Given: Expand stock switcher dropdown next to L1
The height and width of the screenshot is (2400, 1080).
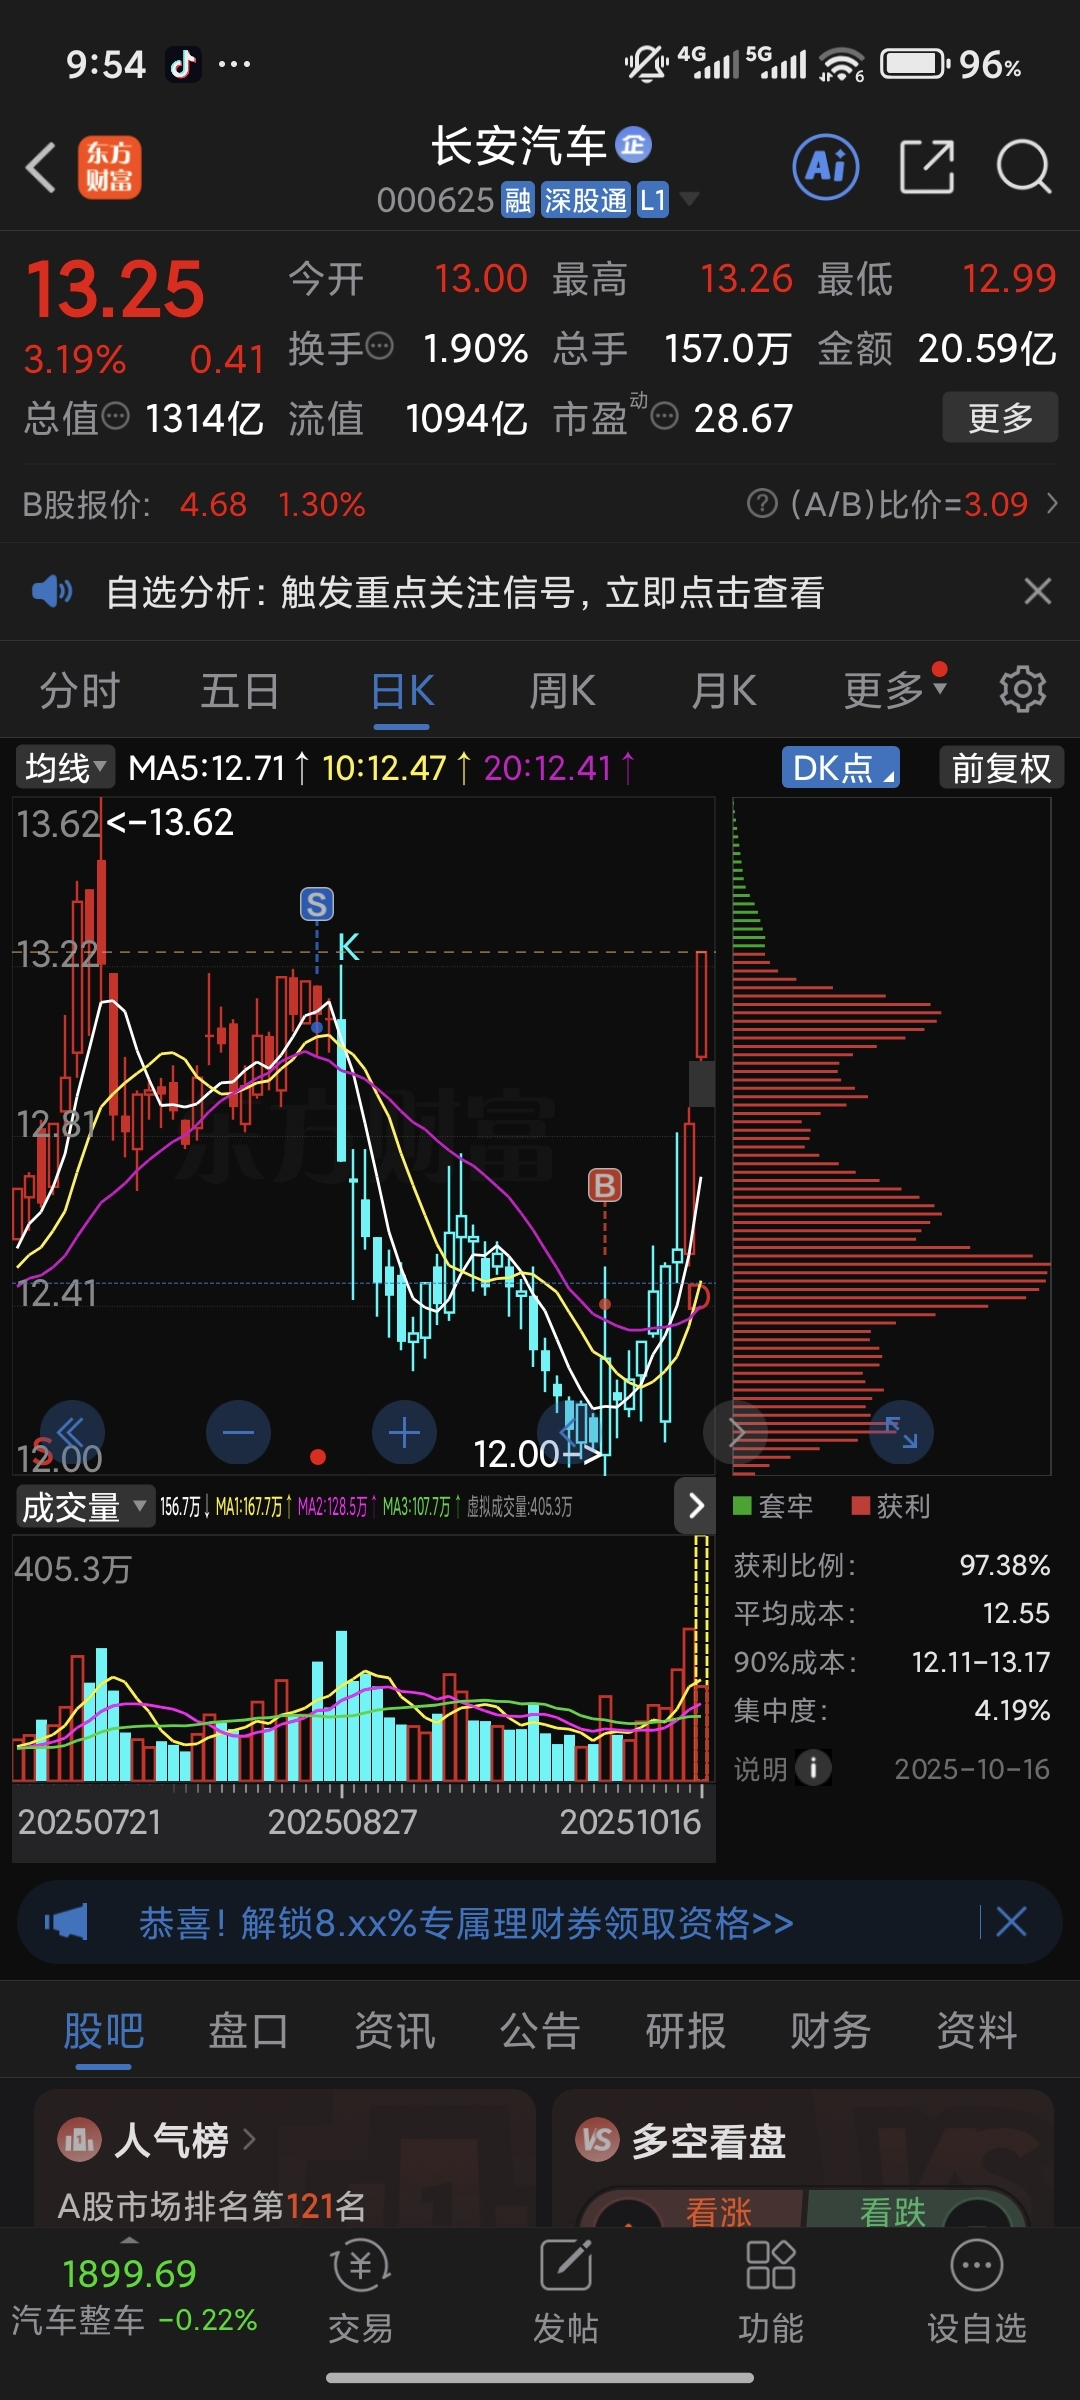Looking at the screenshot, I should point(689,198).
